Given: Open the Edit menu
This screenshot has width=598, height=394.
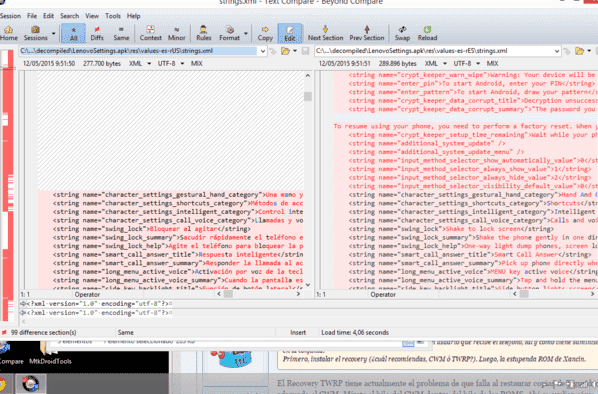Looking at the screenshot, I should (x=48, y=16).
